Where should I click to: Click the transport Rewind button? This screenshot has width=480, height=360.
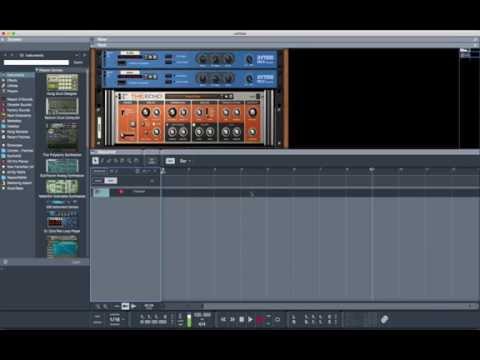point(223,320)
